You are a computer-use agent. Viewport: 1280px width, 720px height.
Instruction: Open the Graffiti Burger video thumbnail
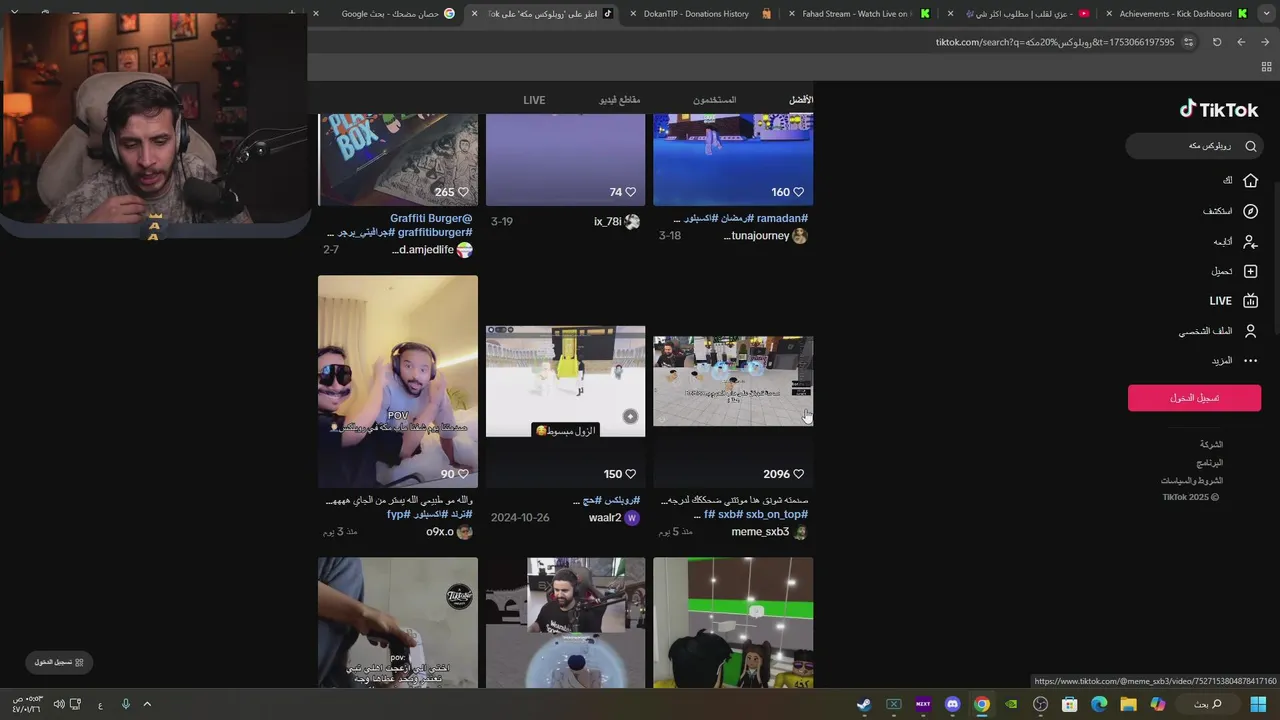point(398,159)
